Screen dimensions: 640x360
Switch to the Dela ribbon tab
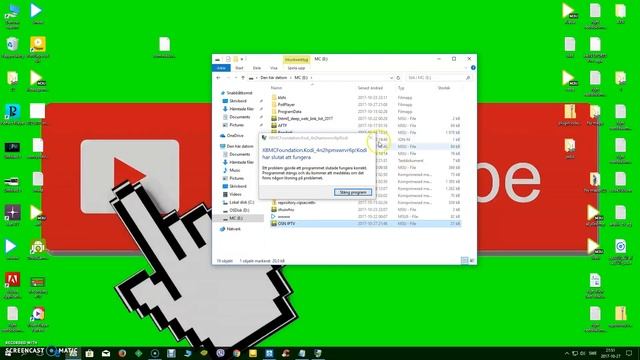point(257,68)
